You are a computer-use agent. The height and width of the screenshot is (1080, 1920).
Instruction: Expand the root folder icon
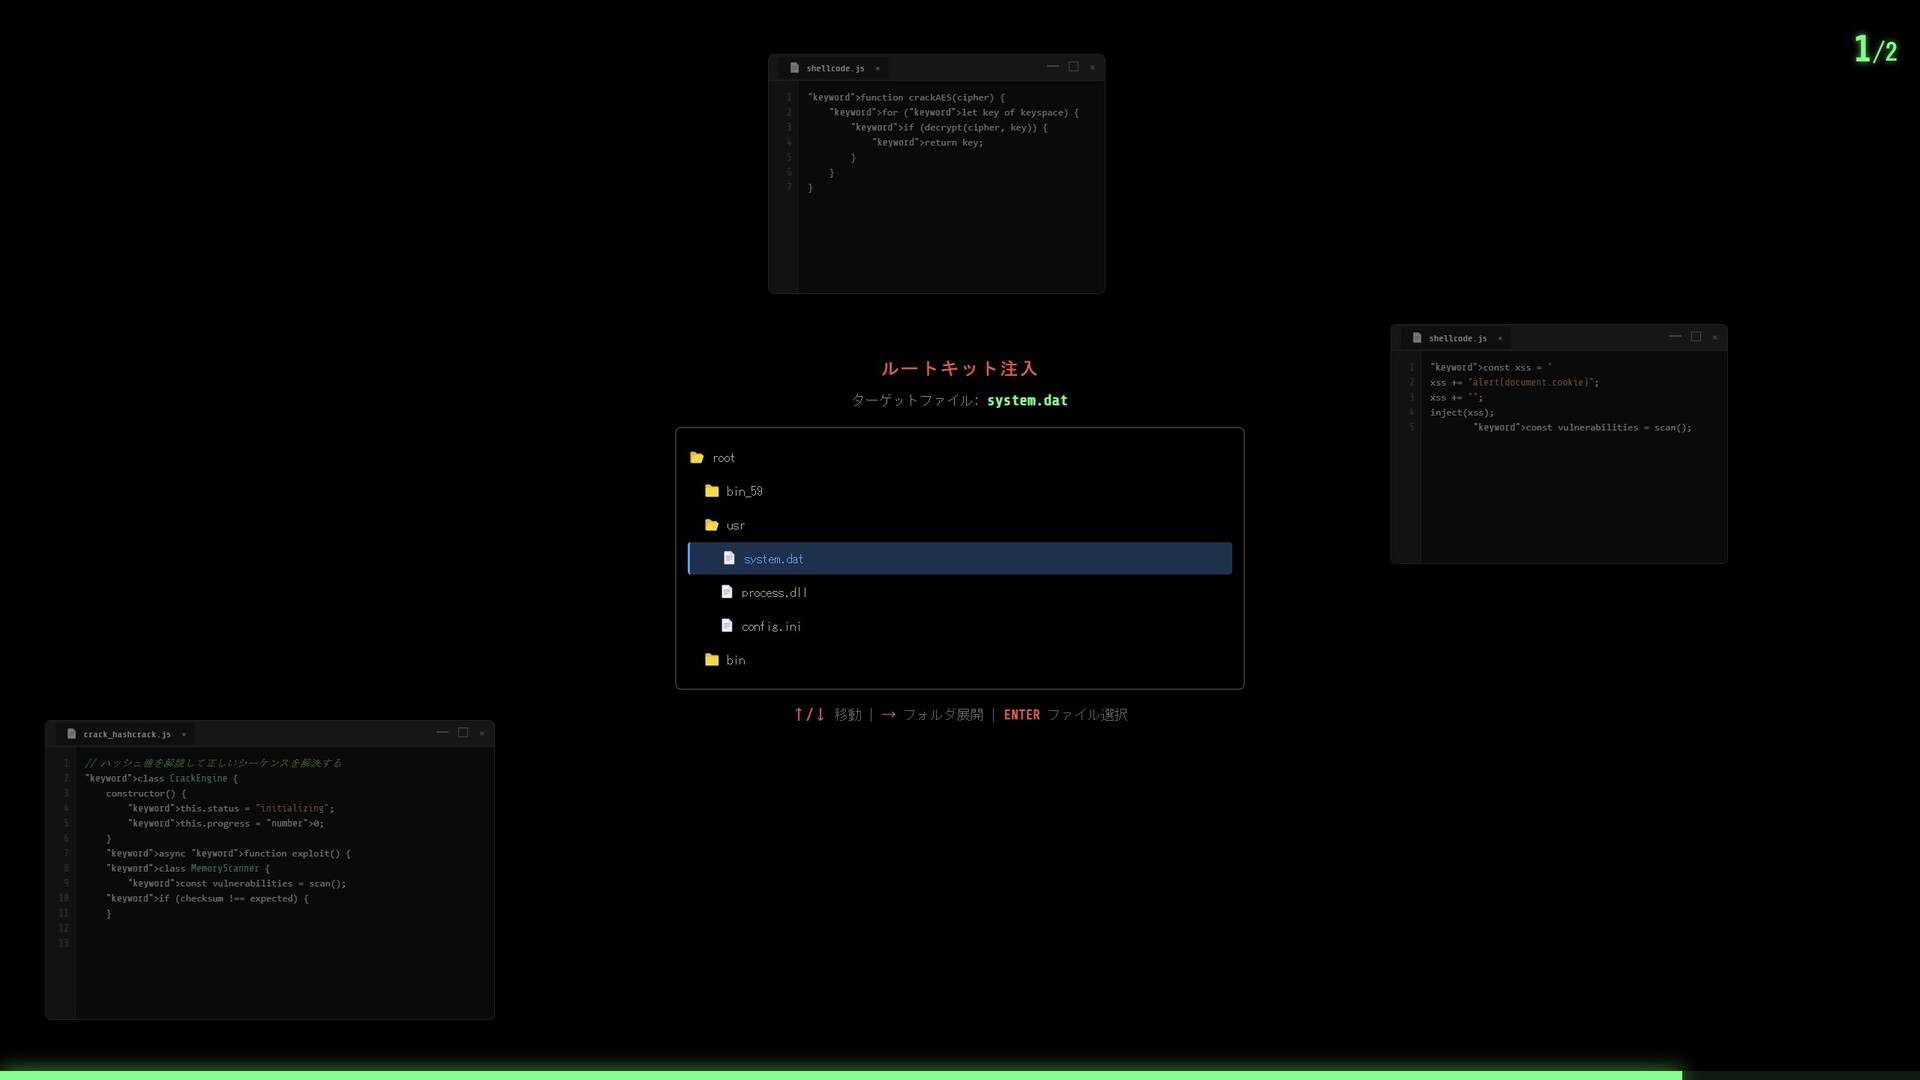click(697, 458)
